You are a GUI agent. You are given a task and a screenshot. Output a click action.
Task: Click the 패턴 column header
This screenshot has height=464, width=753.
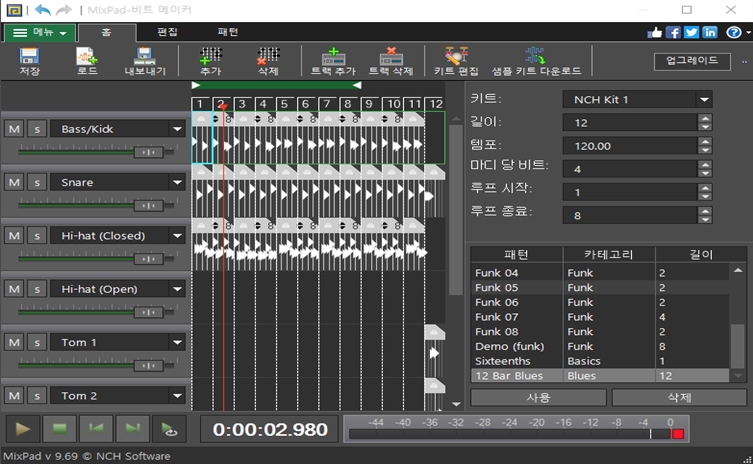[x=516, y=255]
